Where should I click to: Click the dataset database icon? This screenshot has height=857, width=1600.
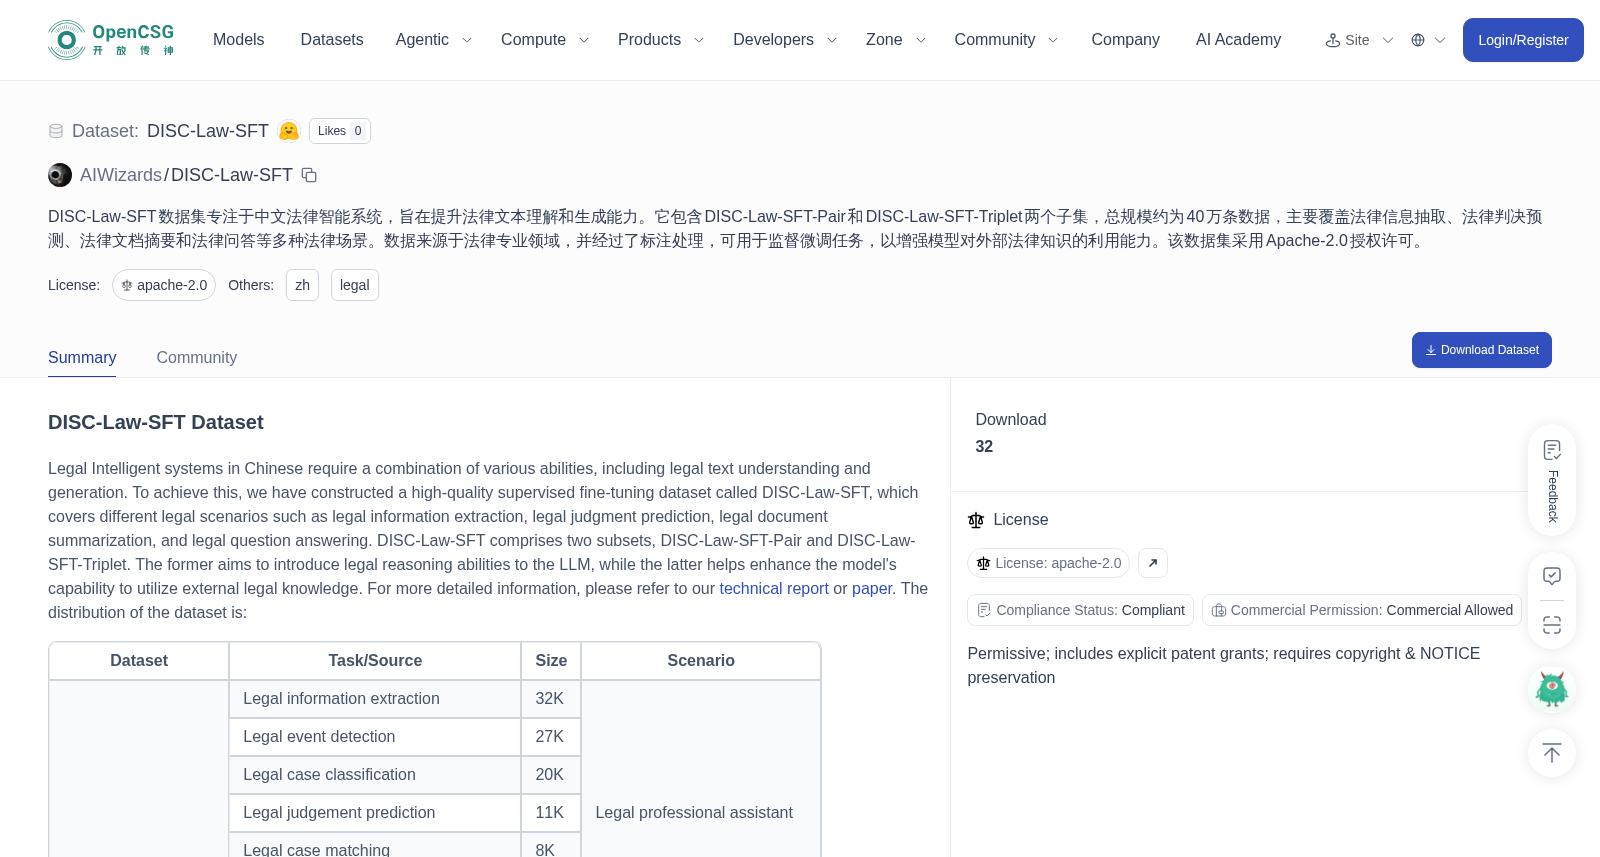56,131
